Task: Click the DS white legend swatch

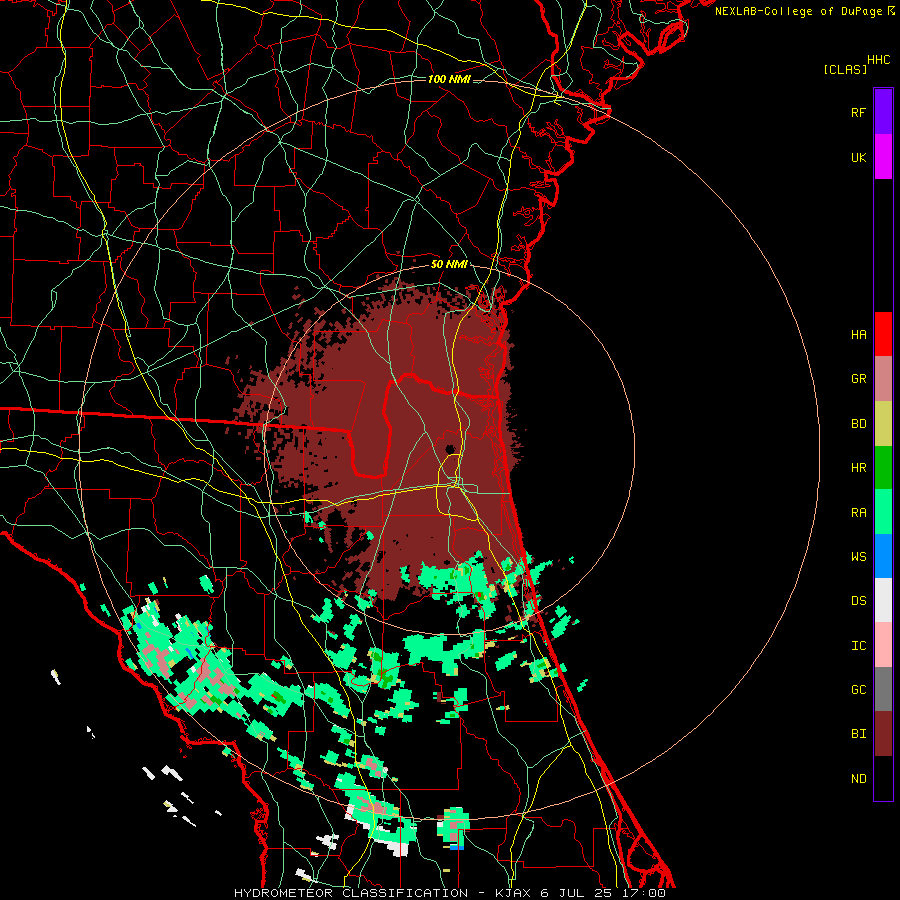Action: 883,600
